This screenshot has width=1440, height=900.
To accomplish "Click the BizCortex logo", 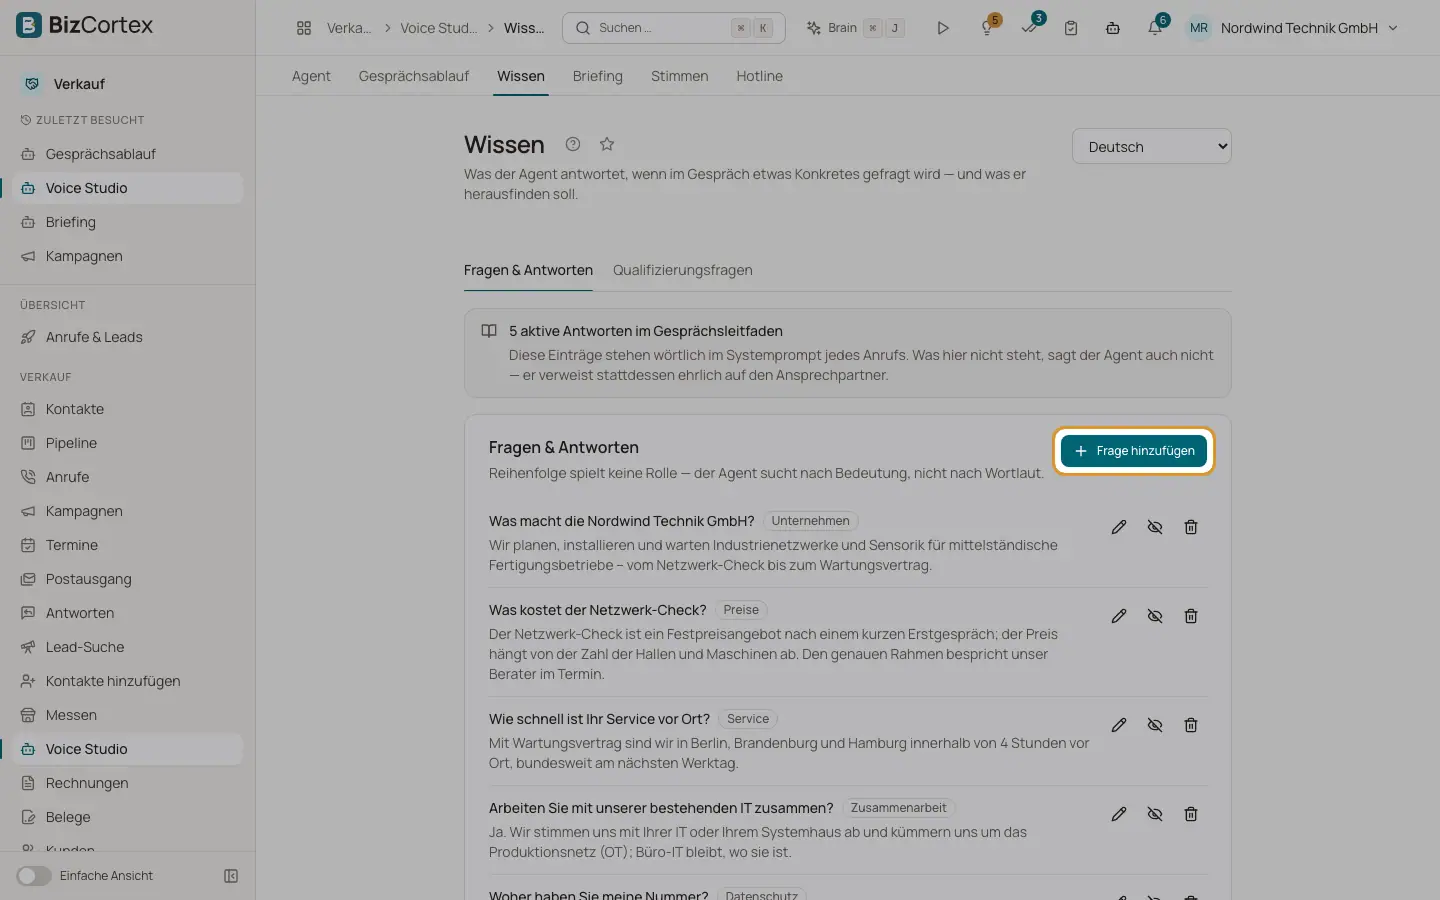I will click(x=85, y=25).
